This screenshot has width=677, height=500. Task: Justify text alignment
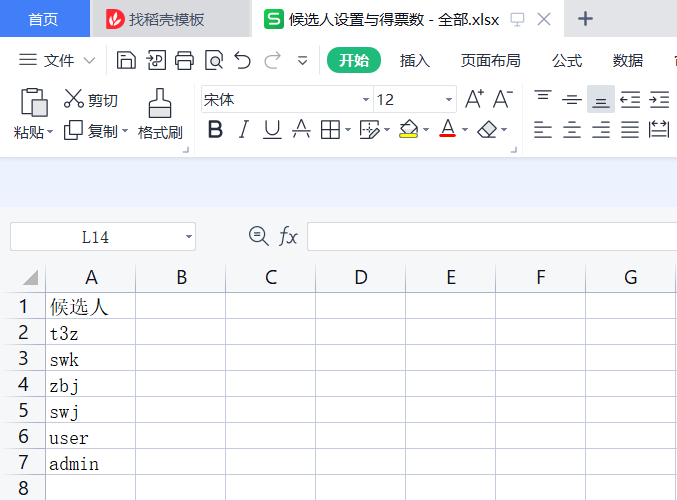click(x=630, y=130)
